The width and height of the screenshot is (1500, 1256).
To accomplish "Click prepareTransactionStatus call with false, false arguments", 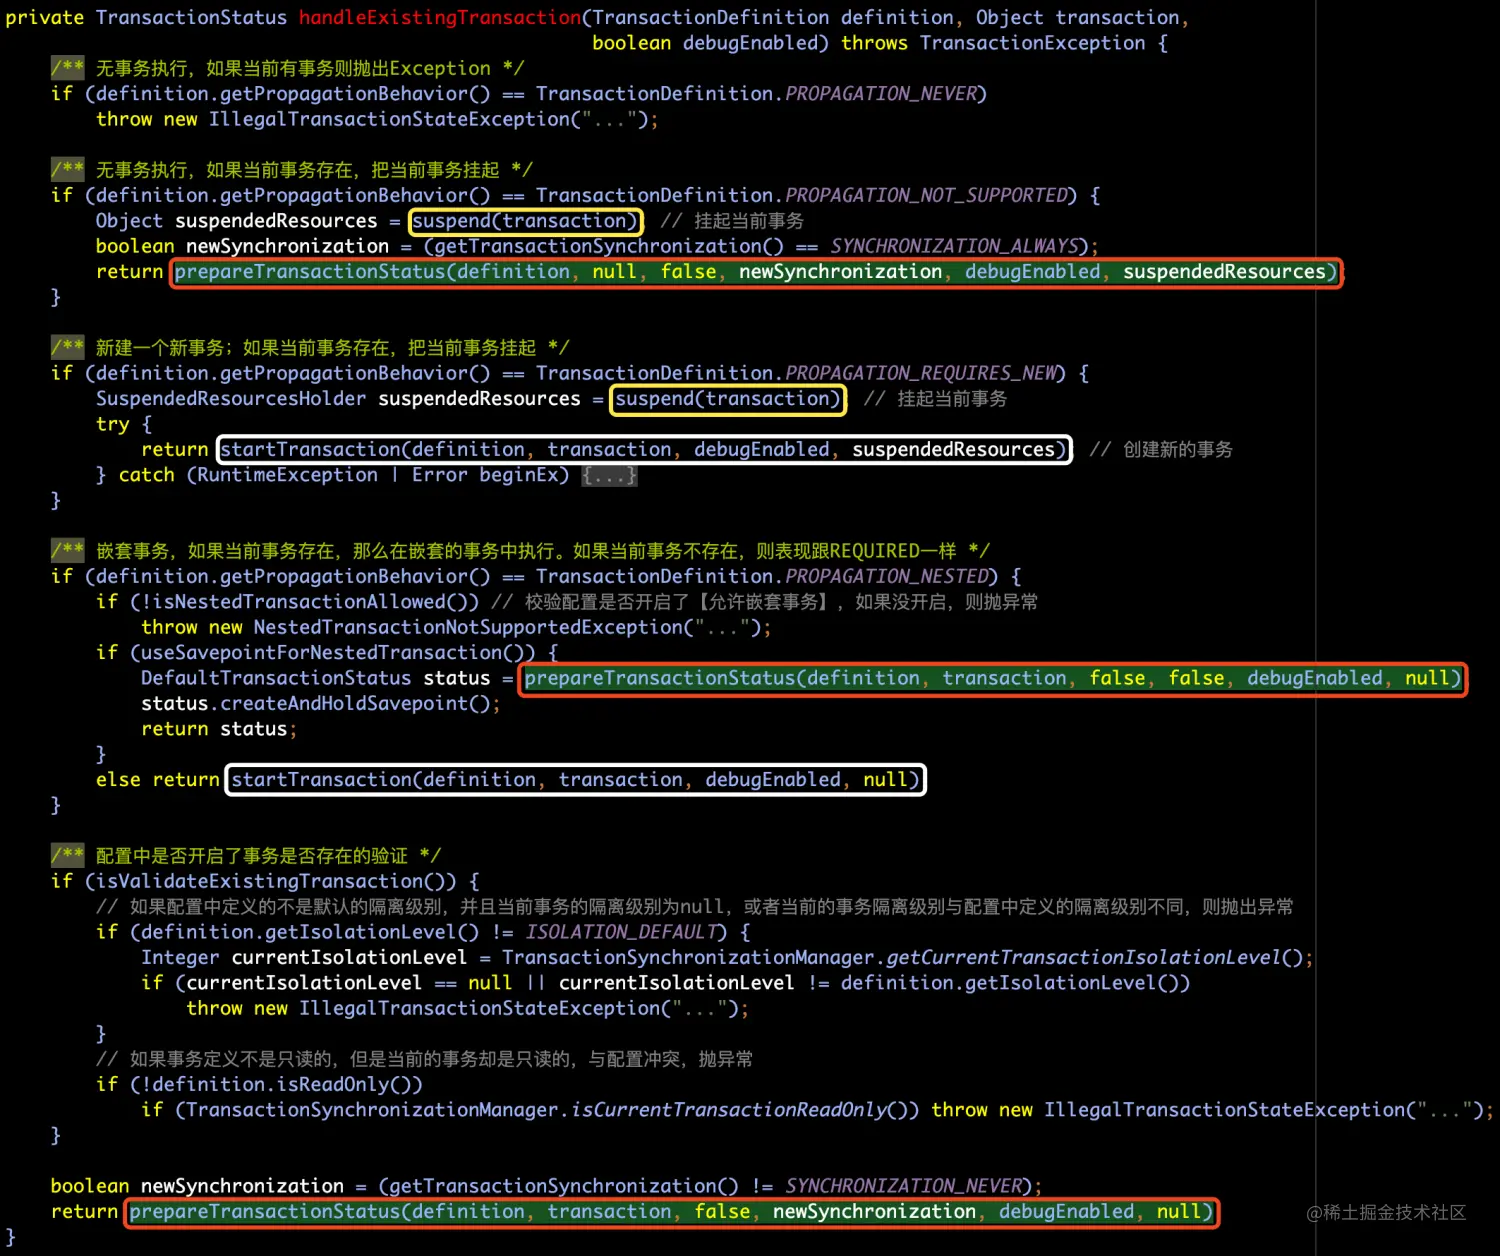I will tap(993, 679).
